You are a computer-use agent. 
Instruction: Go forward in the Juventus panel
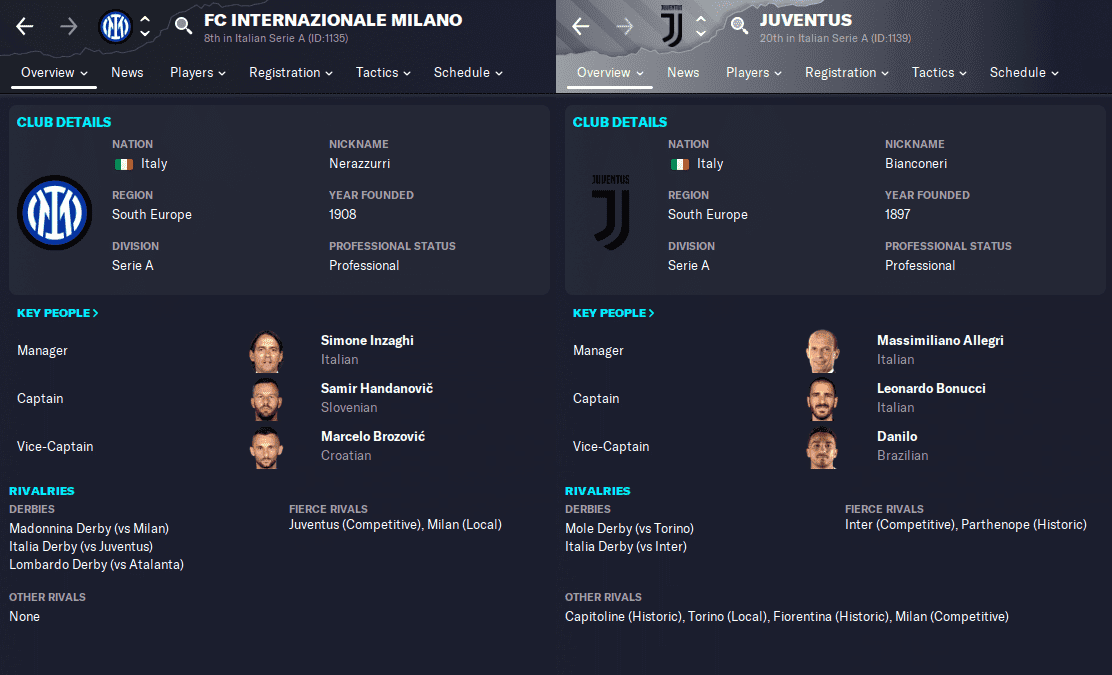pyautogui.click(x=625, y=27)
